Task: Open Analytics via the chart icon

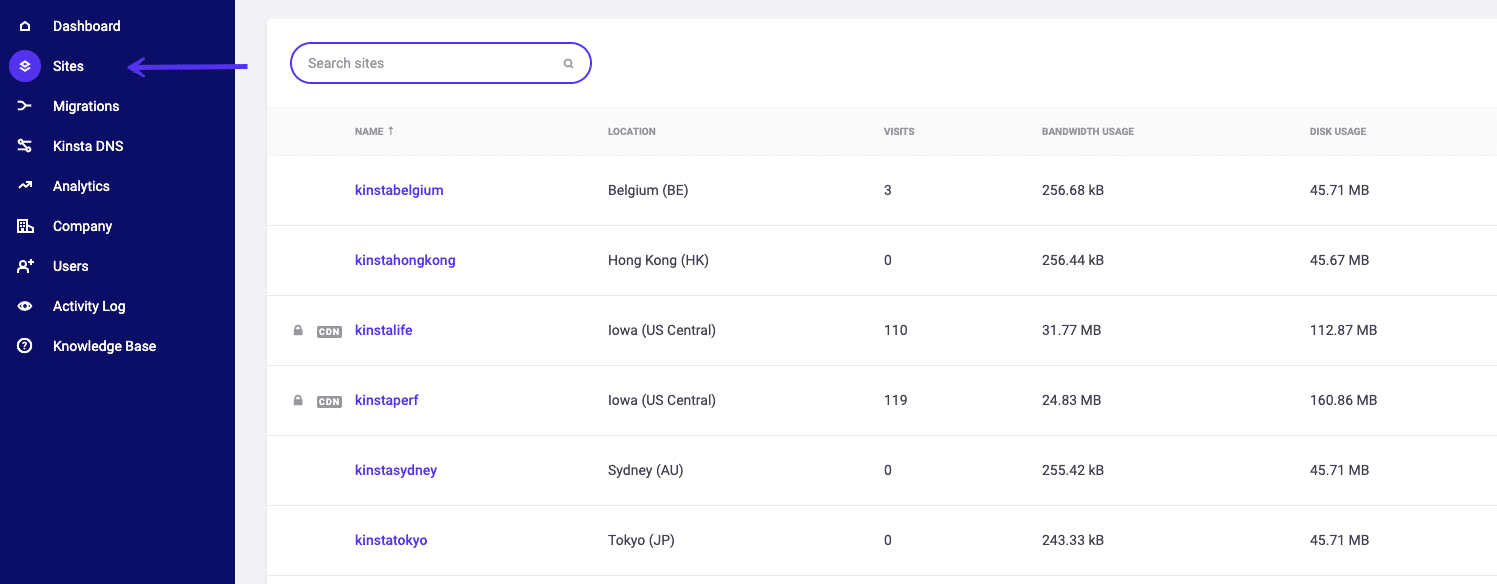Action: [x=25, y=185]
